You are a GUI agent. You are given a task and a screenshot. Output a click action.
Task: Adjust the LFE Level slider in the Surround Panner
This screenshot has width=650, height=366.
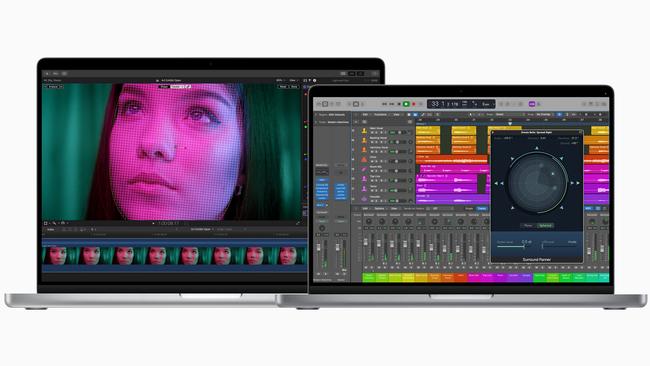(559, 247)
